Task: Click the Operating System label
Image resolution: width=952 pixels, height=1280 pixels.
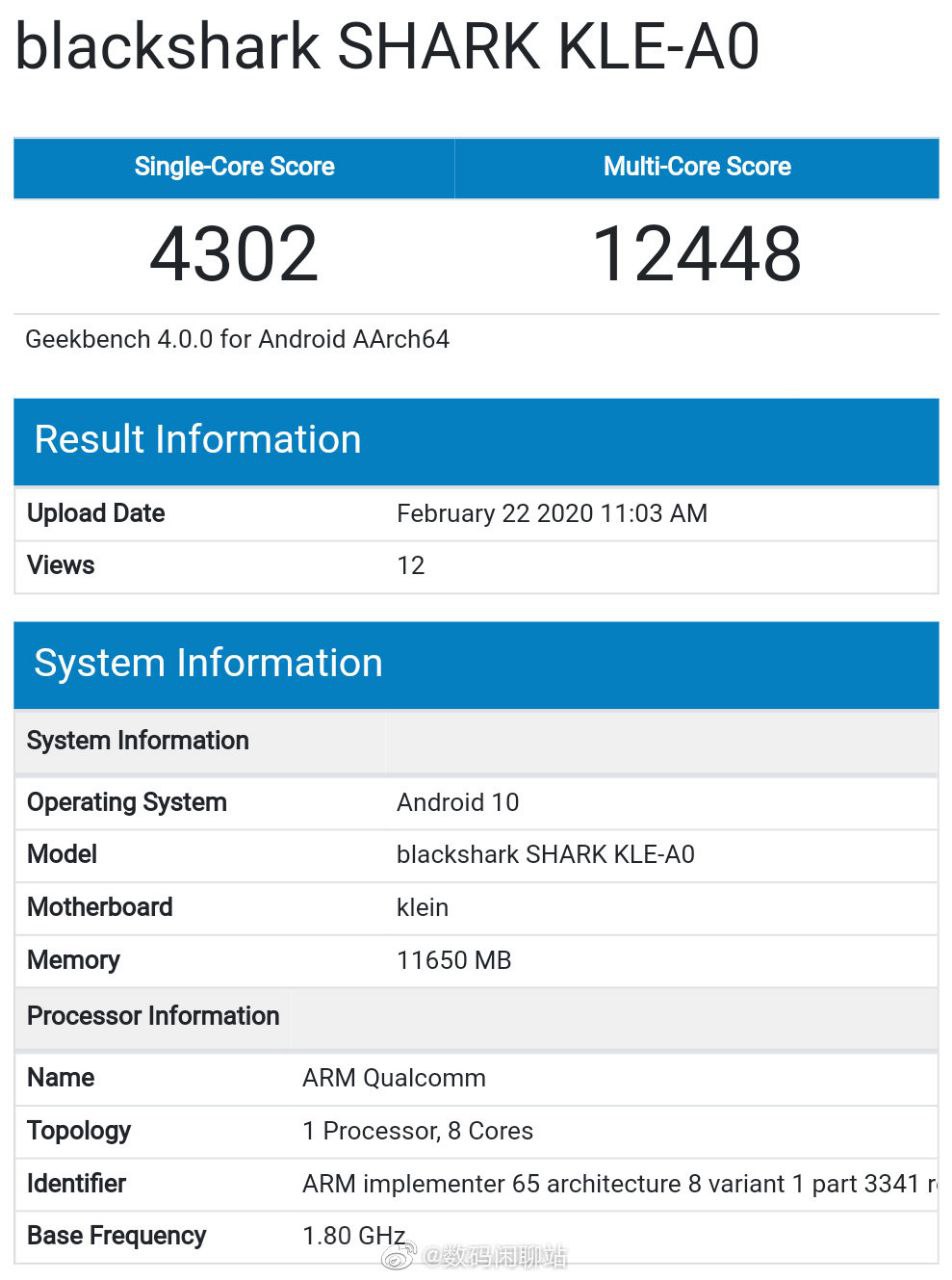Action: (127, 803)
